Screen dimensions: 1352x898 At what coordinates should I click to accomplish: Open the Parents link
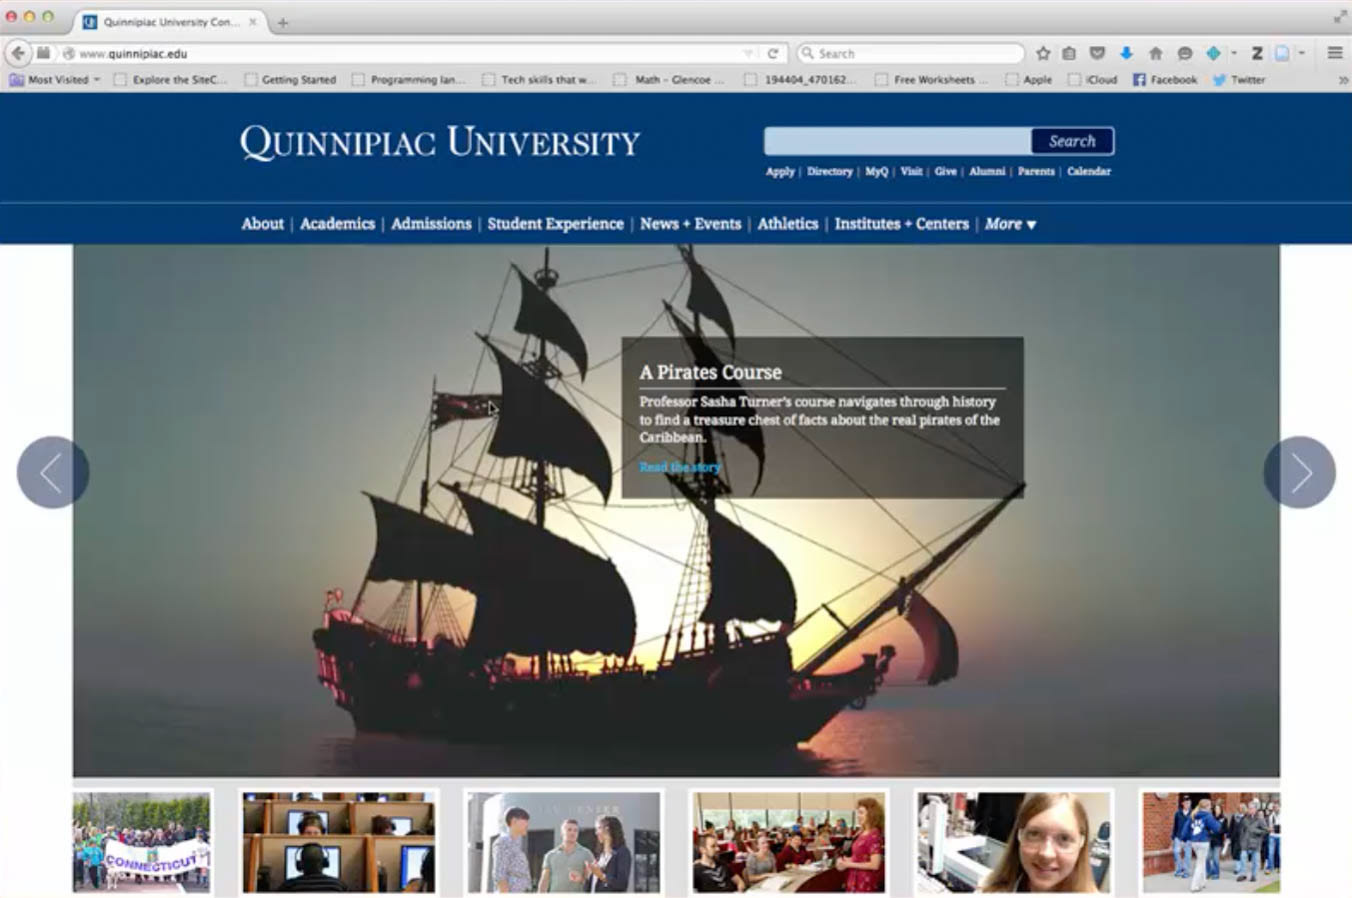pos(1036,171)
